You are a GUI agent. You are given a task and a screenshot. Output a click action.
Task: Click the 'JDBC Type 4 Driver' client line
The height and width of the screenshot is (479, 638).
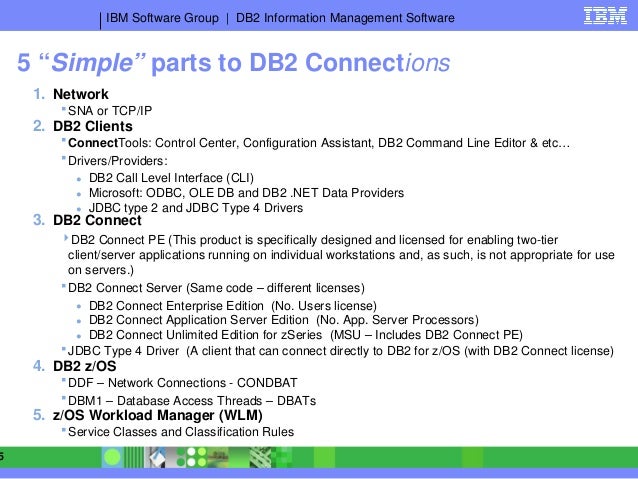point(341,351)
